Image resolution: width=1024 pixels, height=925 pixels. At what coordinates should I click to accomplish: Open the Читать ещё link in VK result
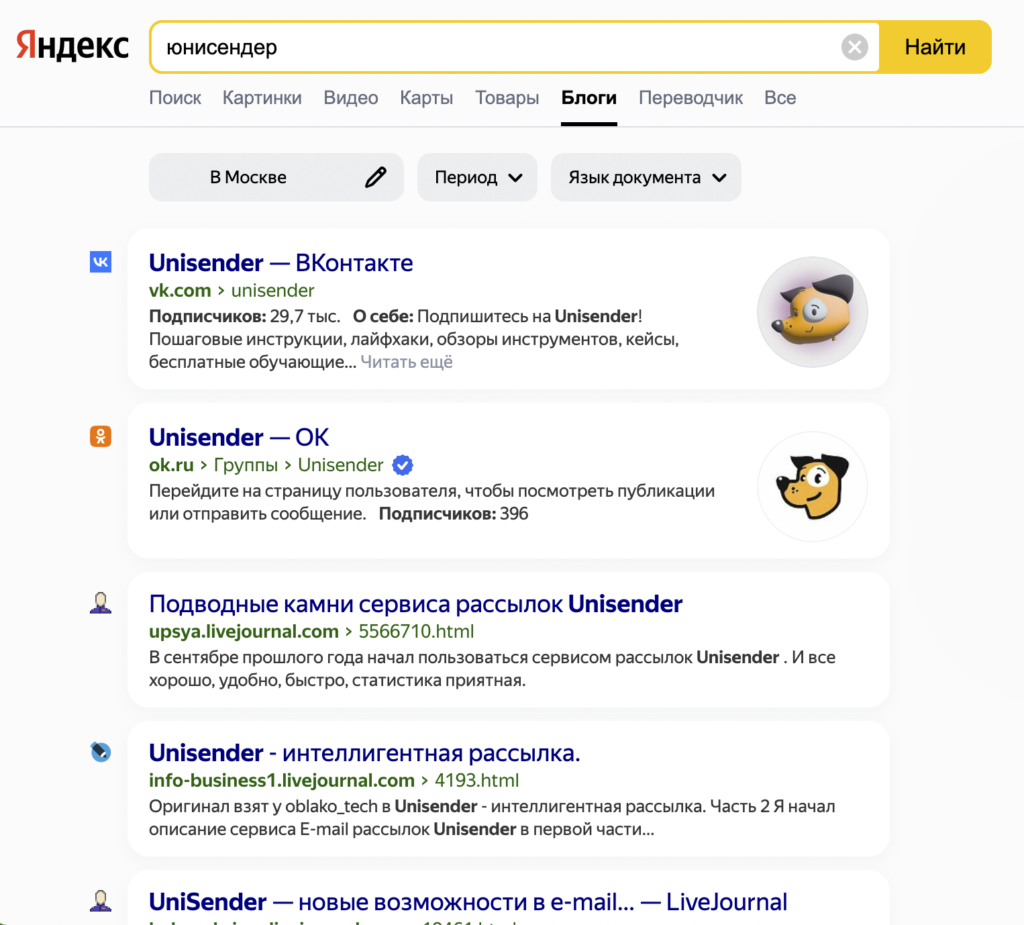pyautogui.click(x=407, y=363)
